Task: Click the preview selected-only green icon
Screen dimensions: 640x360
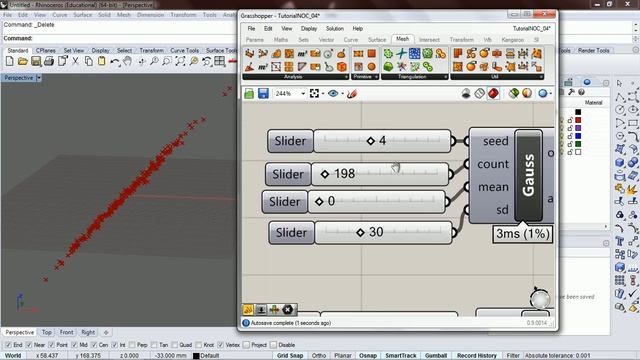Action: (x=513, y=93)
